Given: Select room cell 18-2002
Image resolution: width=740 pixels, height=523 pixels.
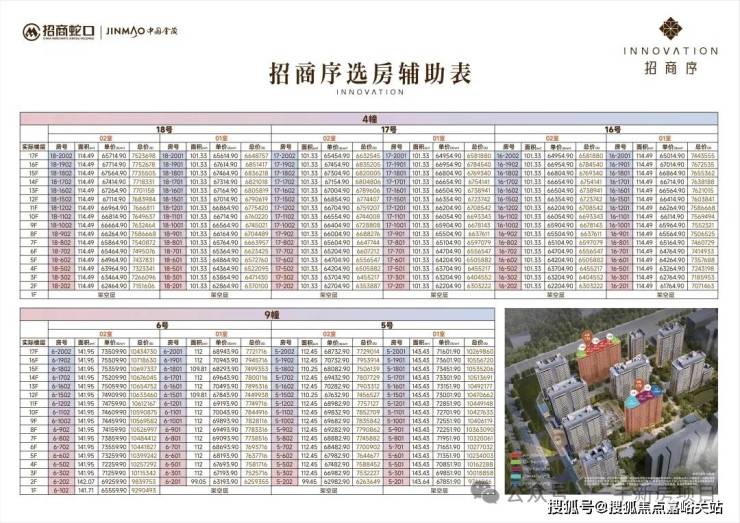Looking at the screenshot, I should click(61, 156).
